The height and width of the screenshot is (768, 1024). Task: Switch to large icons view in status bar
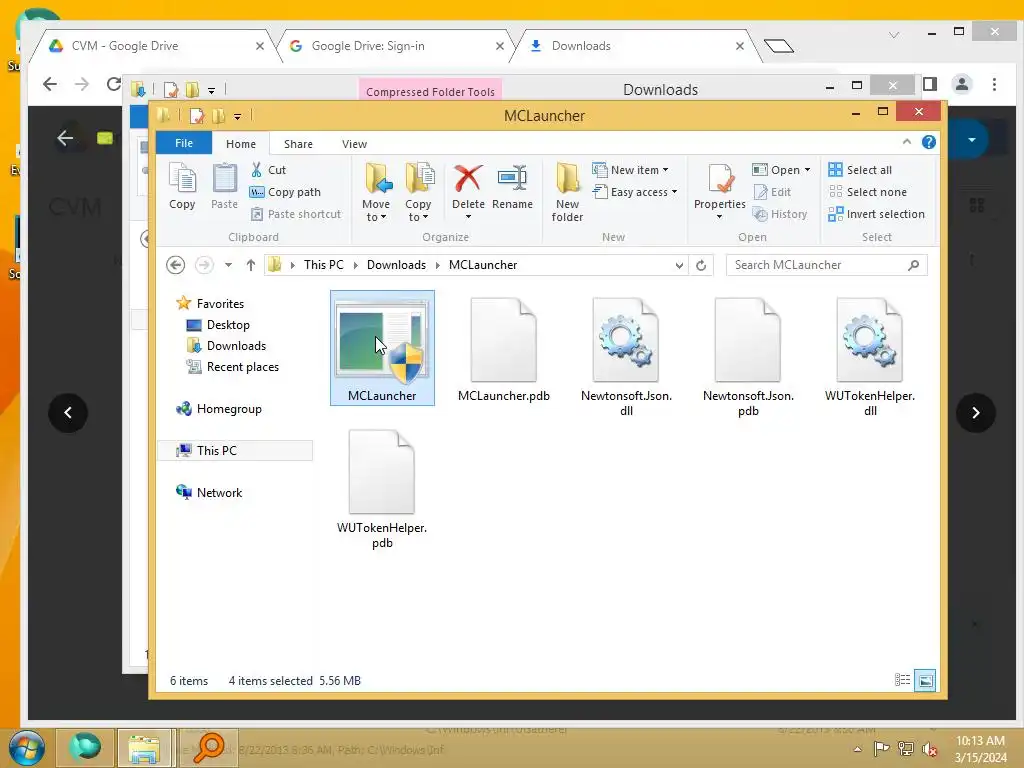[x=925, y=680]
